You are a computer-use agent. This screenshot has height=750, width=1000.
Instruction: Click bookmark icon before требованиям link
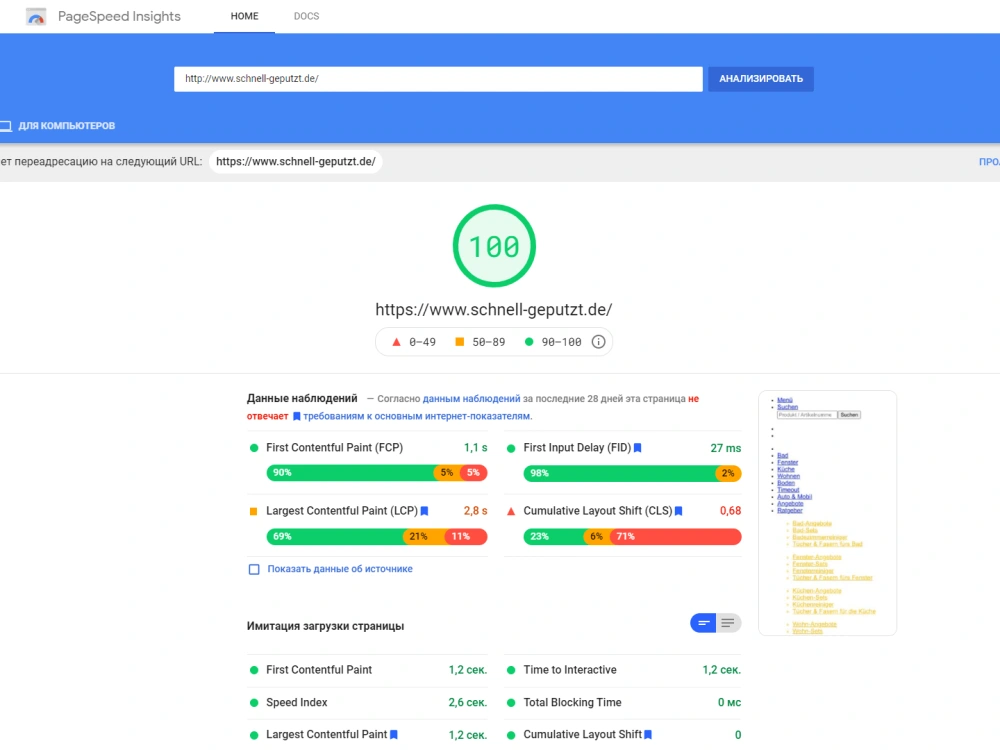[297, 416]
